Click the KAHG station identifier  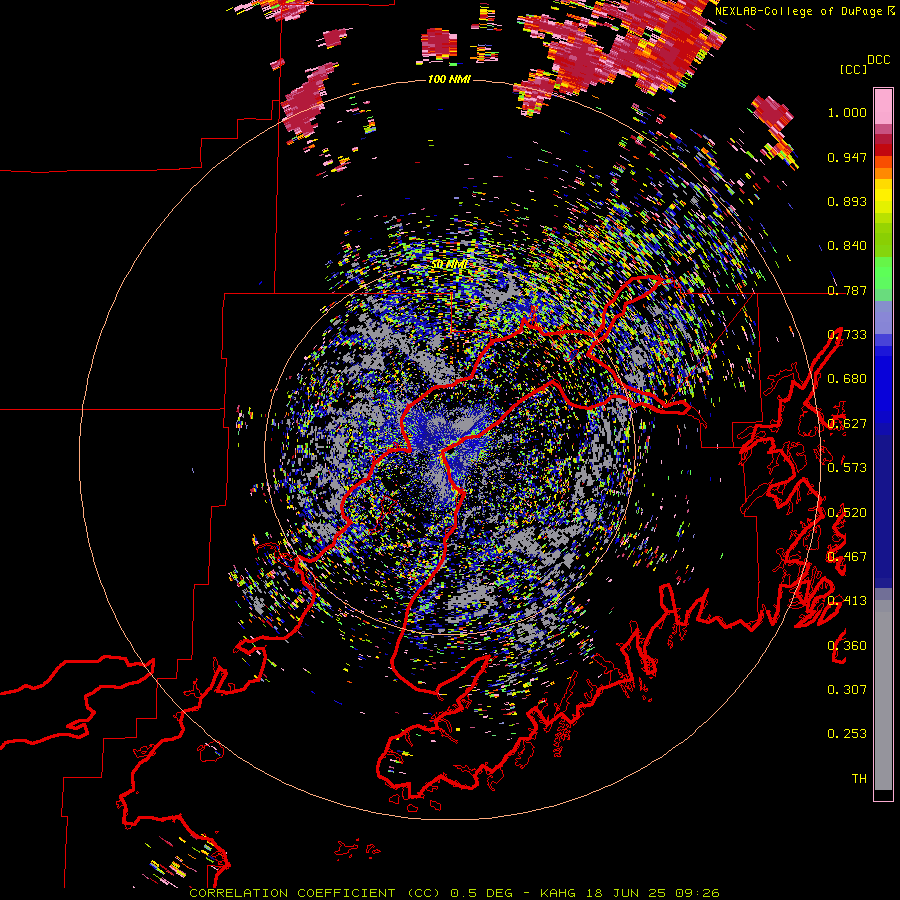558,893
